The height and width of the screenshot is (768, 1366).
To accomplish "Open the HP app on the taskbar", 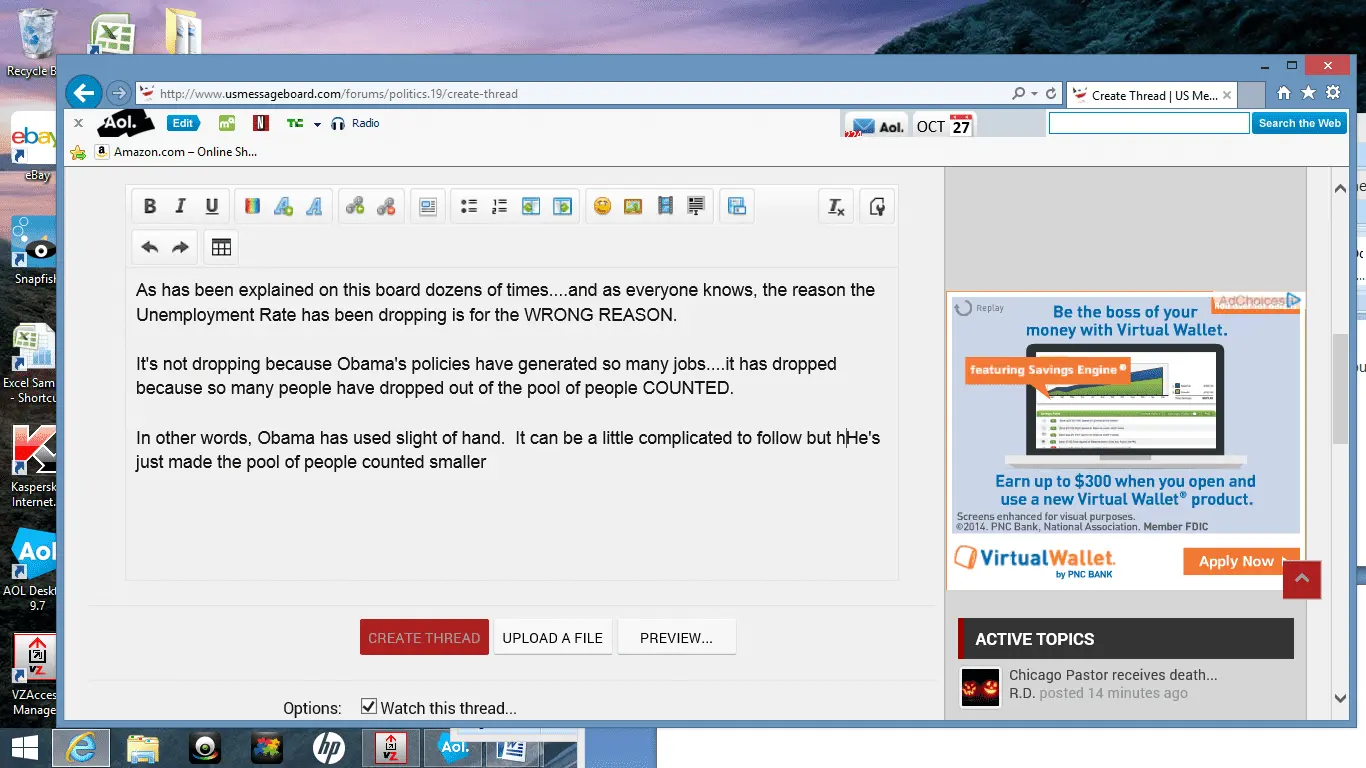I will [329, 747].
